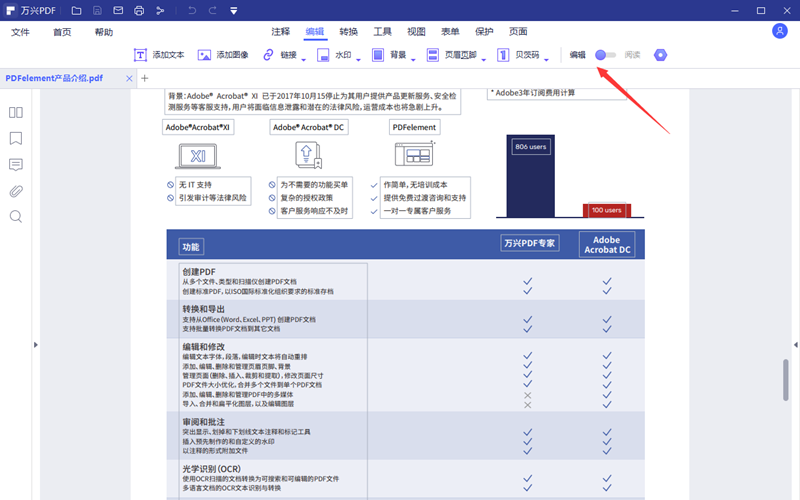This screenshot has height=500, width=800.
Task: Click the email envelope icon
Action: [x=117, y=11]
